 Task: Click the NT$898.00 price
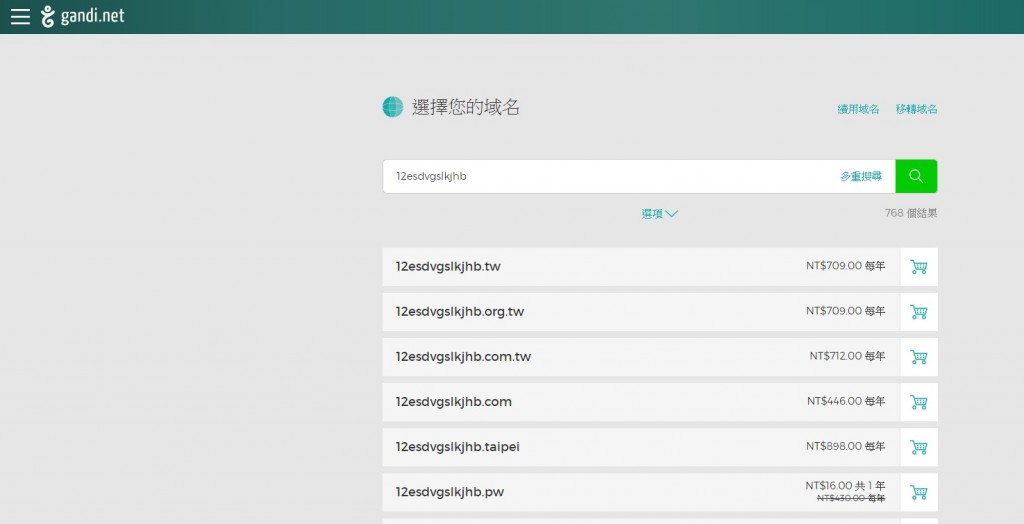(845, 446)
